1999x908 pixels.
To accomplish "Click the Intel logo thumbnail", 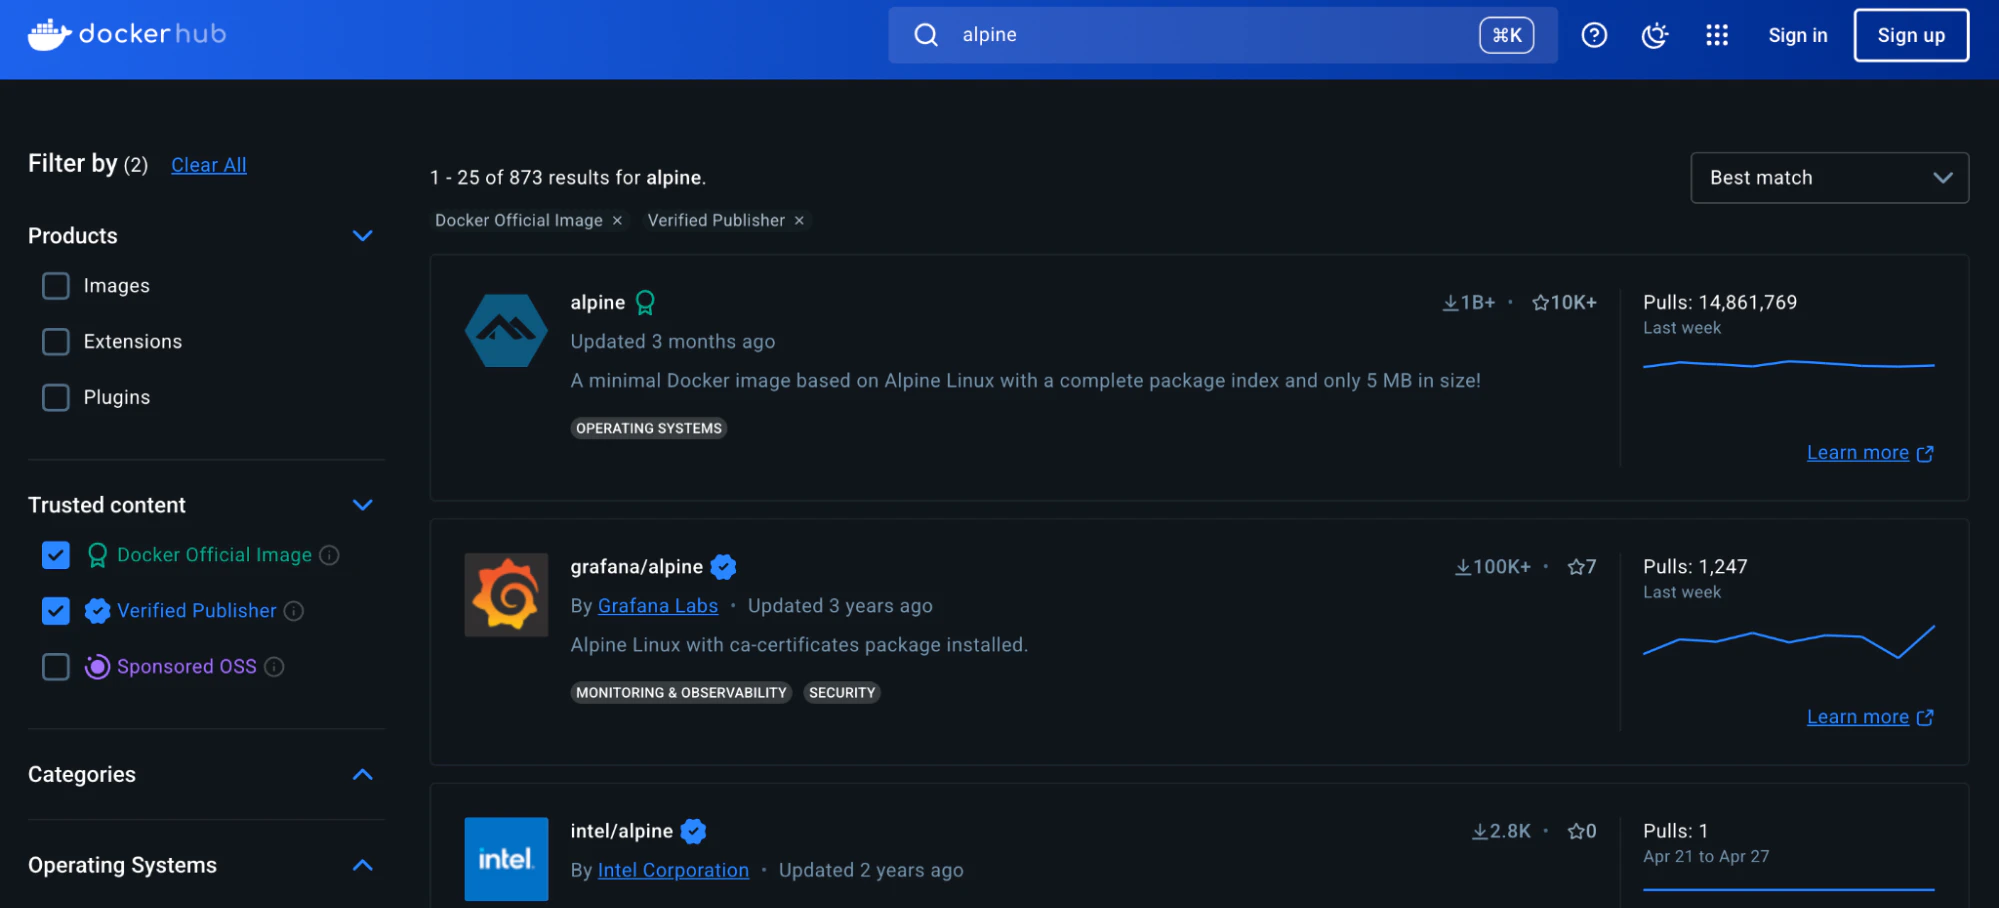I will pos(506,859).
